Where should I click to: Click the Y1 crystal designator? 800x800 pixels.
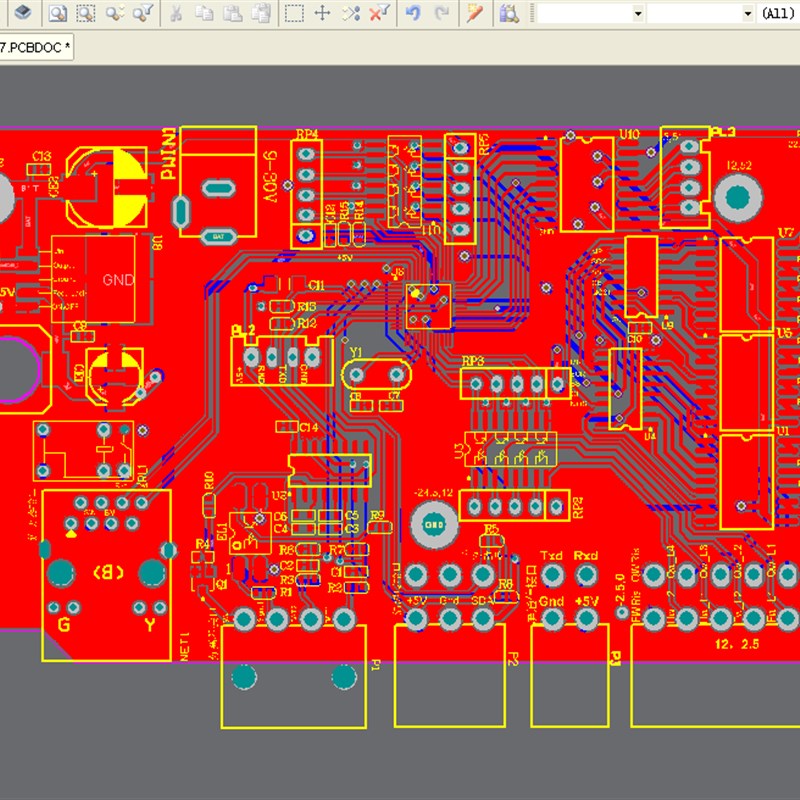coord(356,352)
